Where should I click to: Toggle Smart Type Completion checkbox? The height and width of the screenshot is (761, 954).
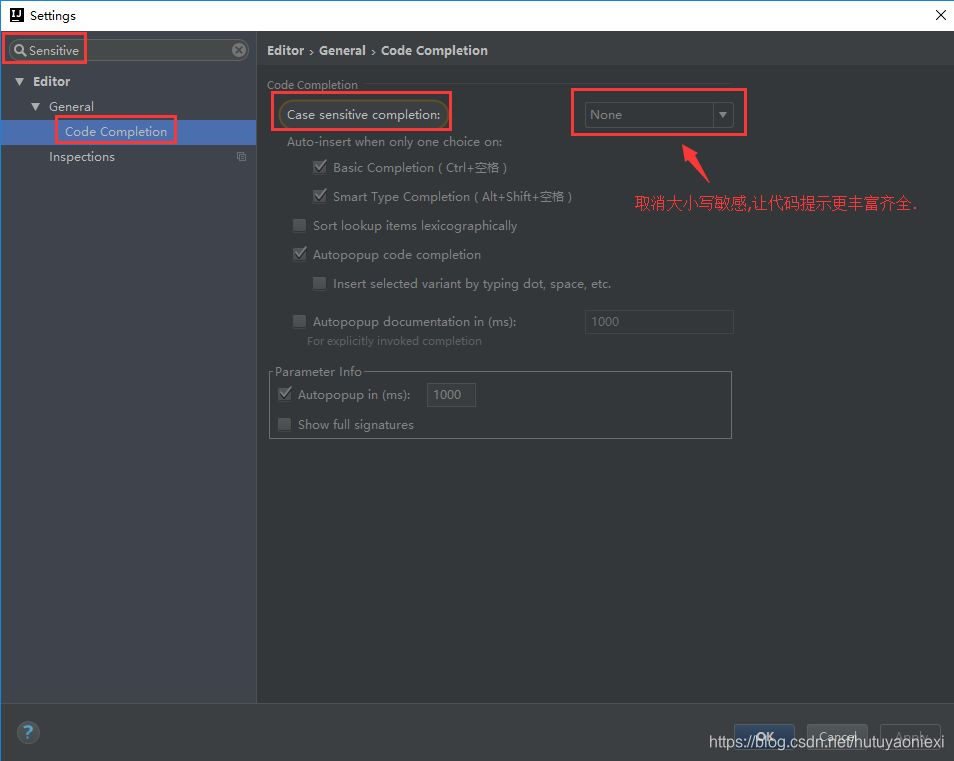(319, 196)
